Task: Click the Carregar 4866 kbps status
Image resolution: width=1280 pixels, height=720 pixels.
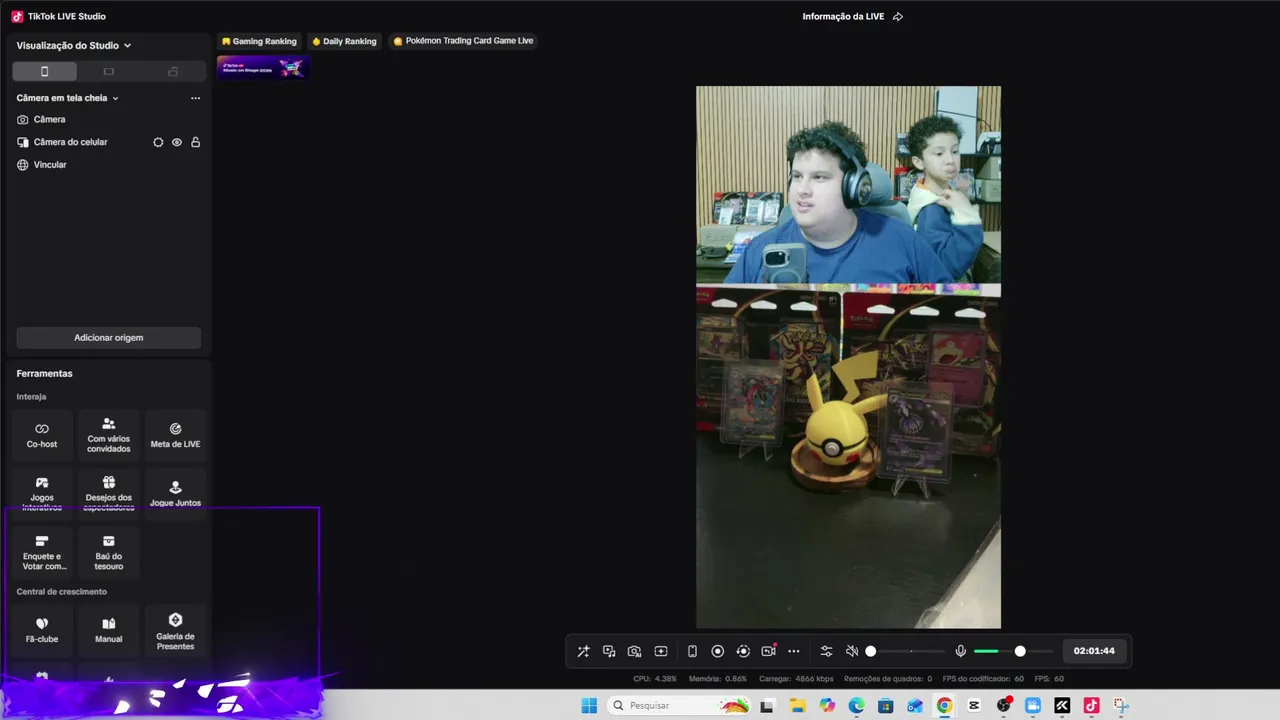Action: pos(796,679)
